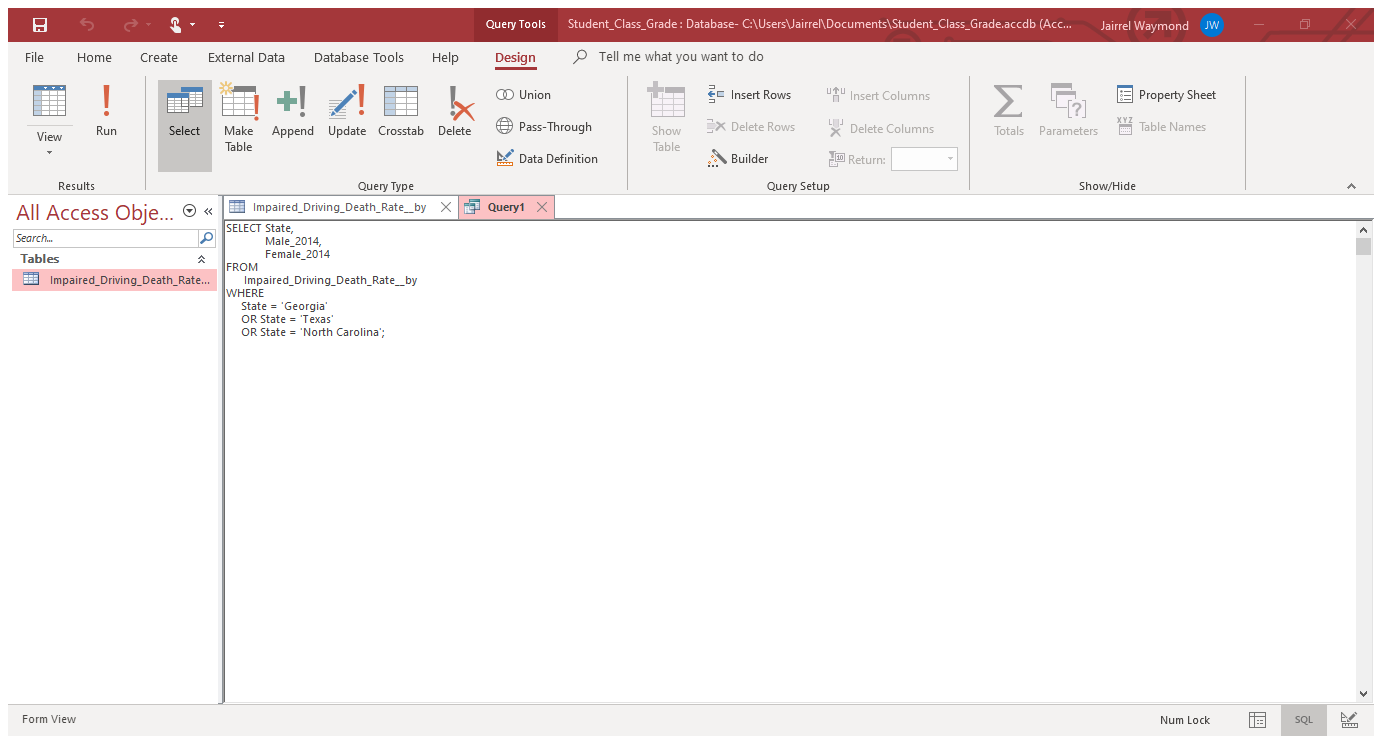Select the Delete query icon
The image size is (1382, 744).
point(454,112)
